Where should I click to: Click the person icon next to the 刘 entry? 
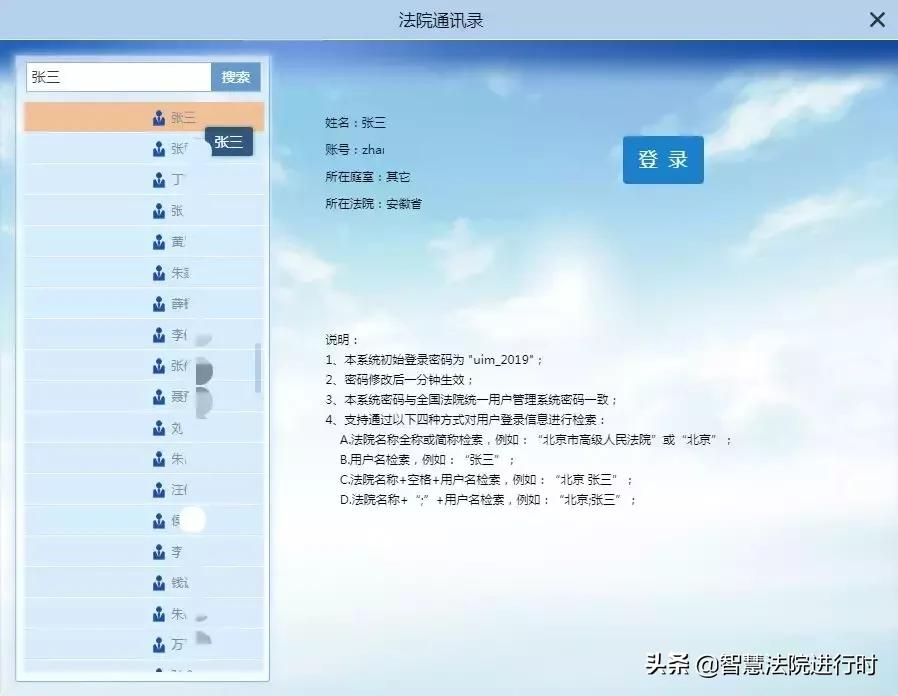click(x=161, y=427)
